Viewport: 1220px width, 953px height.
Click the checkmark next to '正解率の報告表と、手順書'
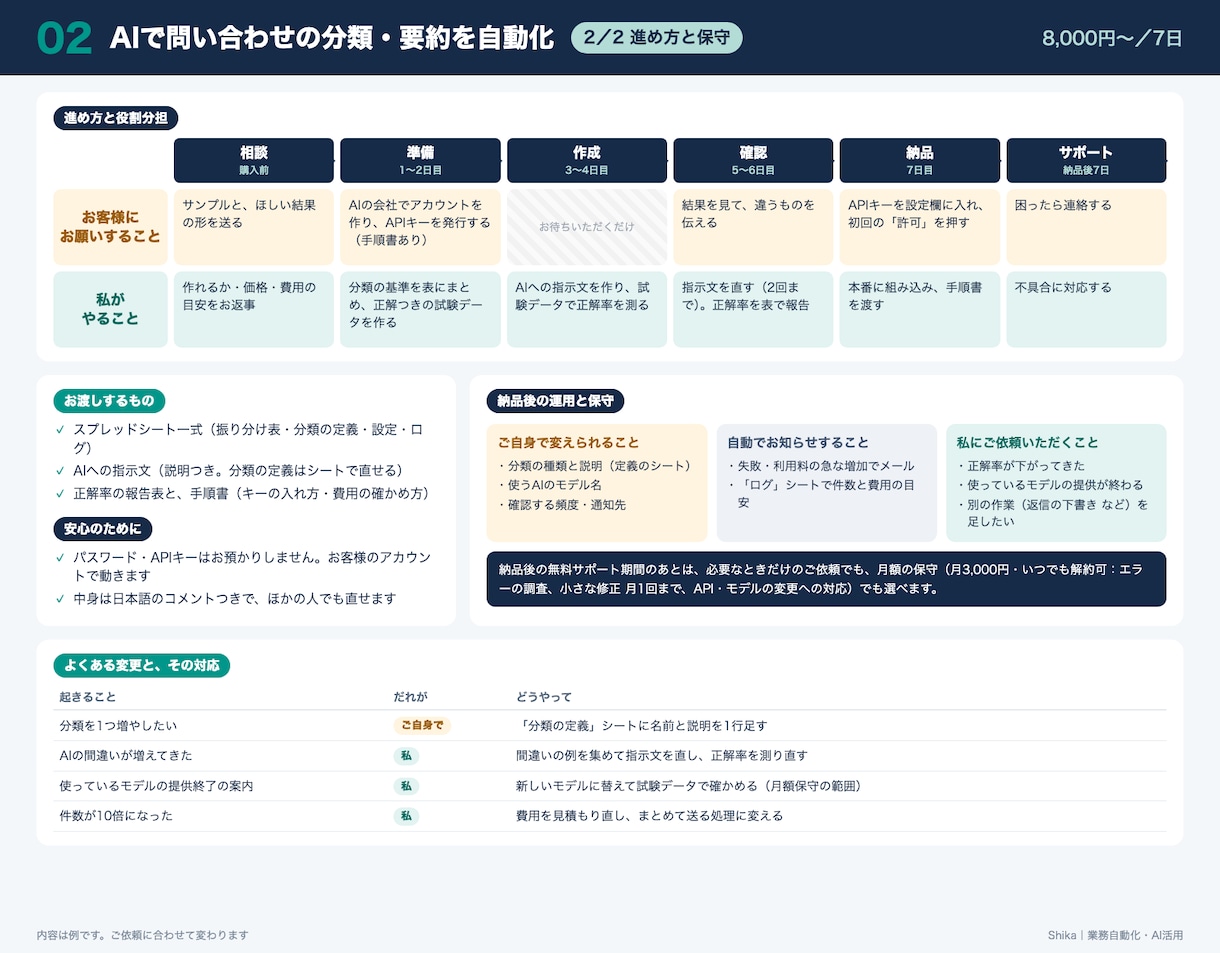click(60, 493)
